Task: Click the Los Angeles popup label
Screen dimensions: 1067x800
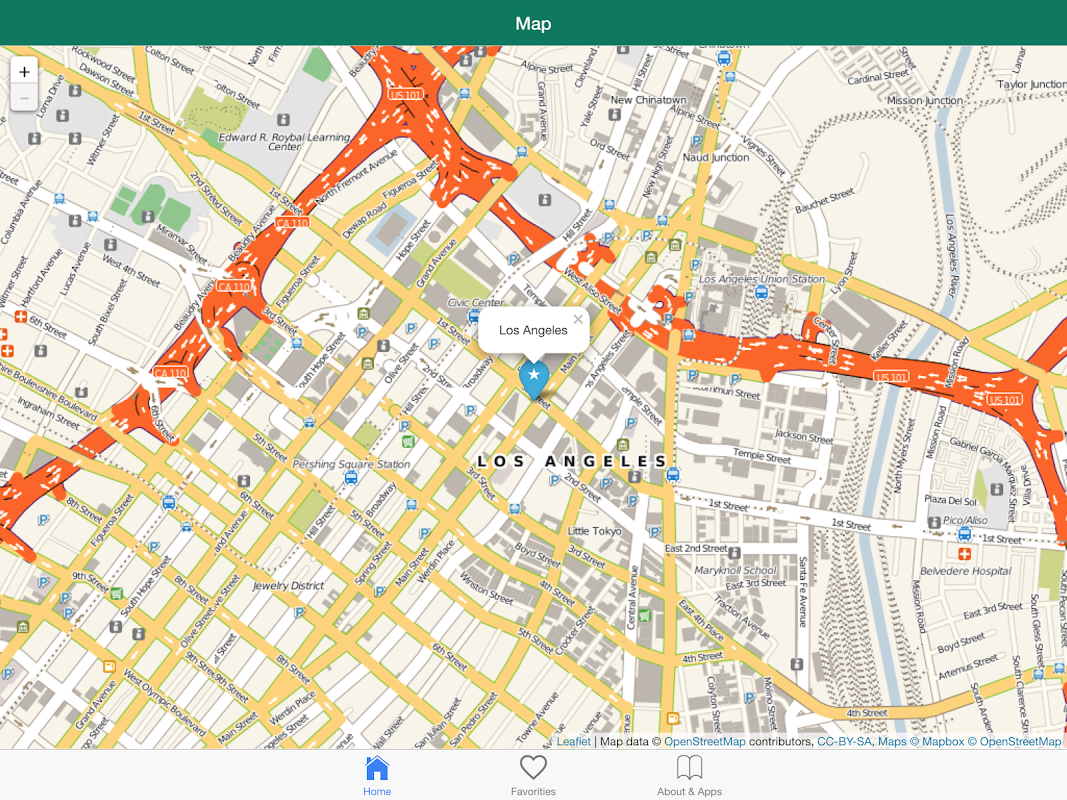Action: point(533,331)
